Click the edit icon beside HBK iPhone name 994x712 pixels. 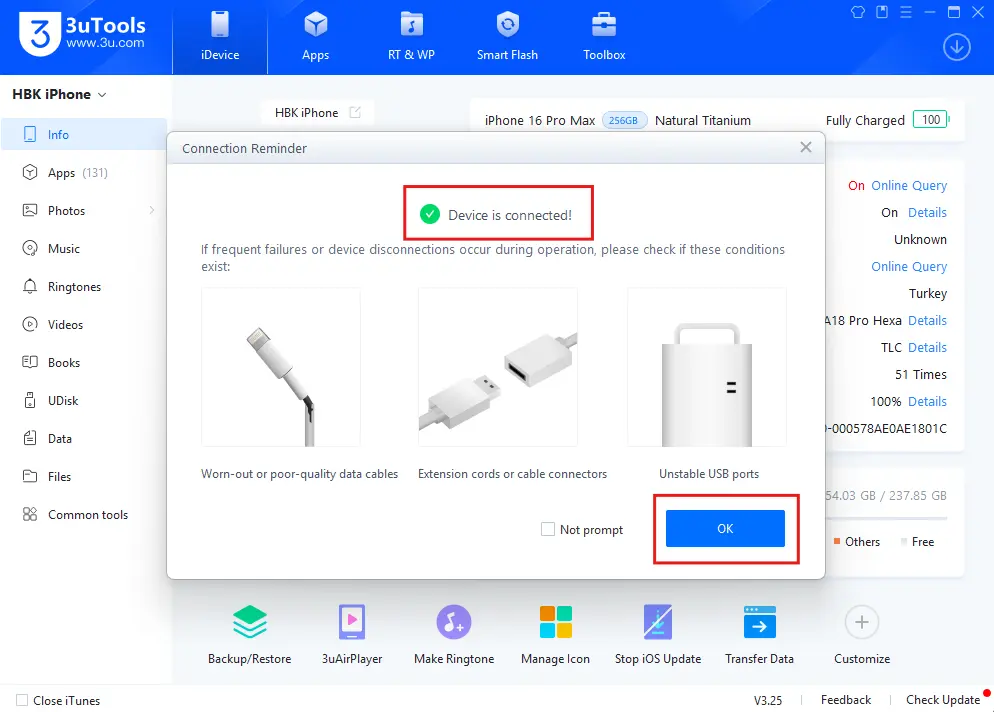[x=355, y=113]
